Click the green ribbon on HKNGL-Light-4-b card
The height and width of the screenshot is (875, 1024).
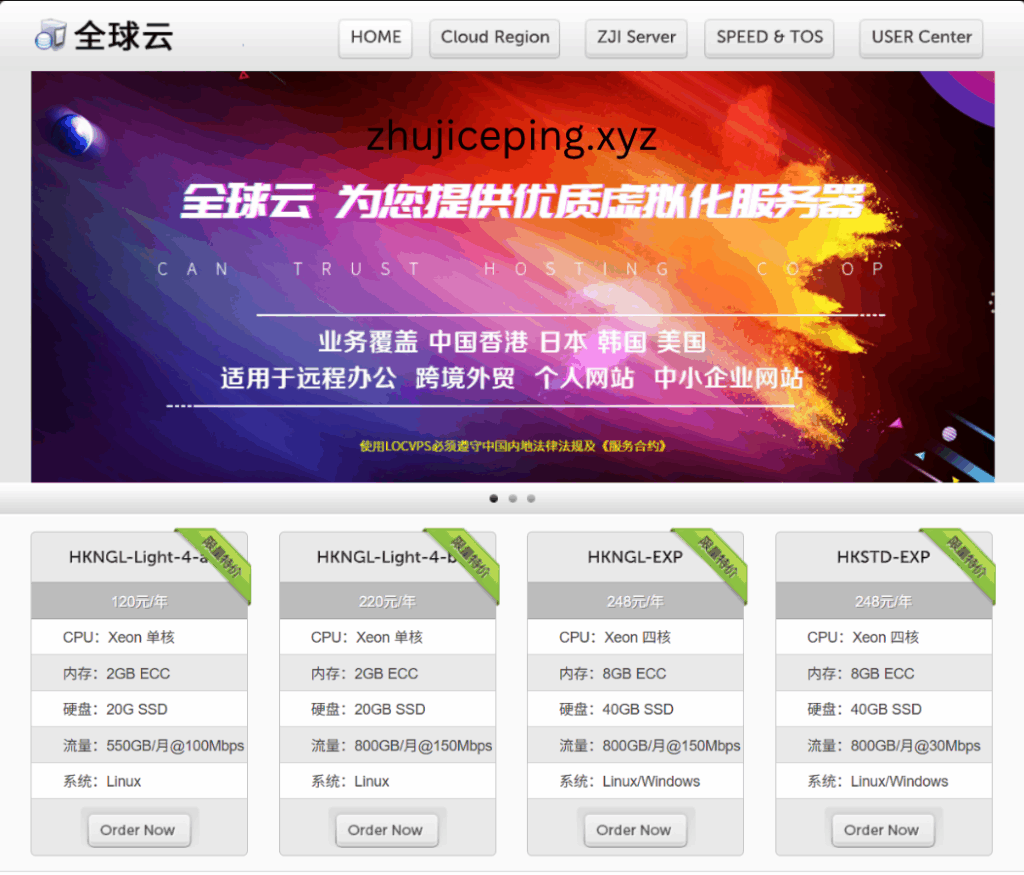click(468, 560)
